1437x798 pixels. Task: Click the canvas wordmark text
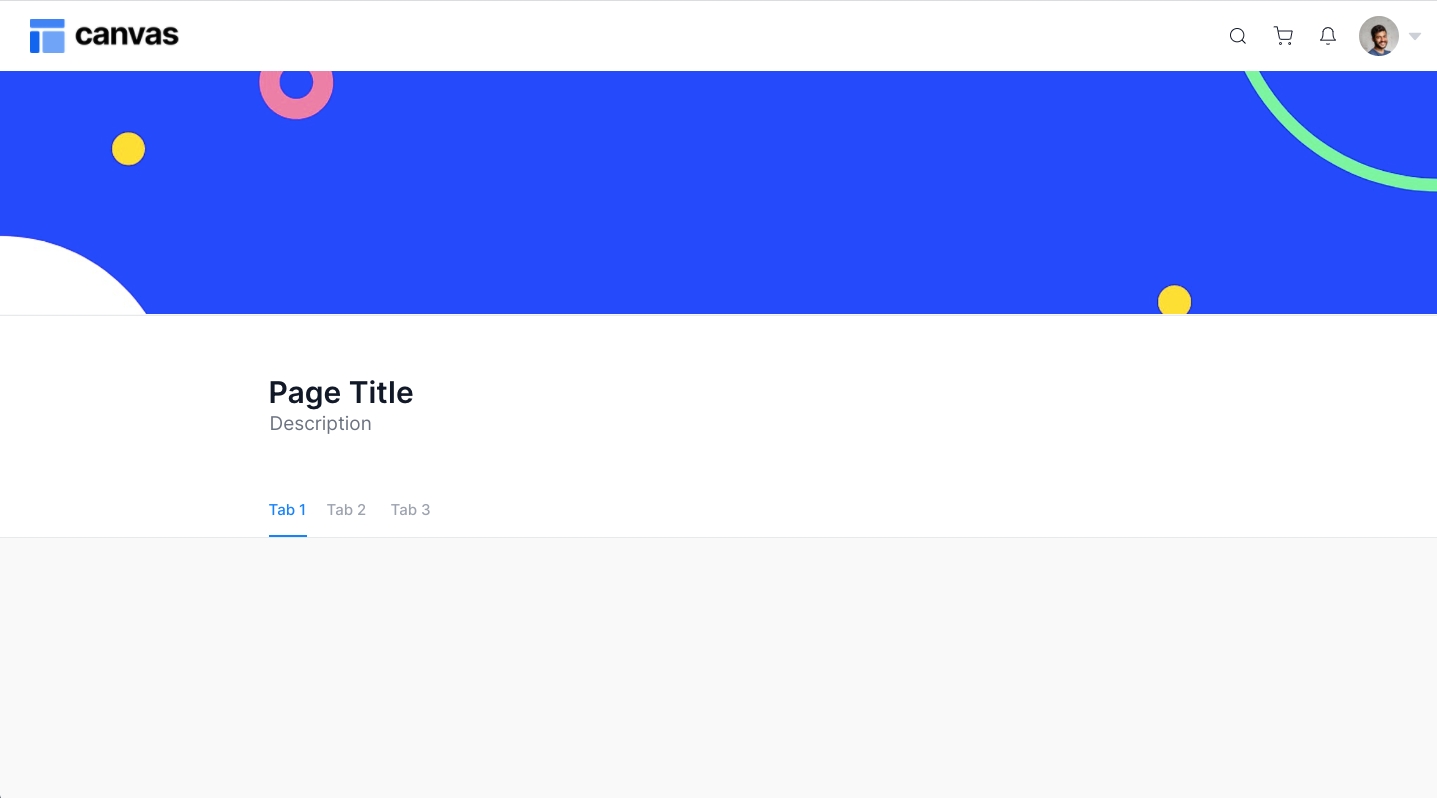pos(127,36)
